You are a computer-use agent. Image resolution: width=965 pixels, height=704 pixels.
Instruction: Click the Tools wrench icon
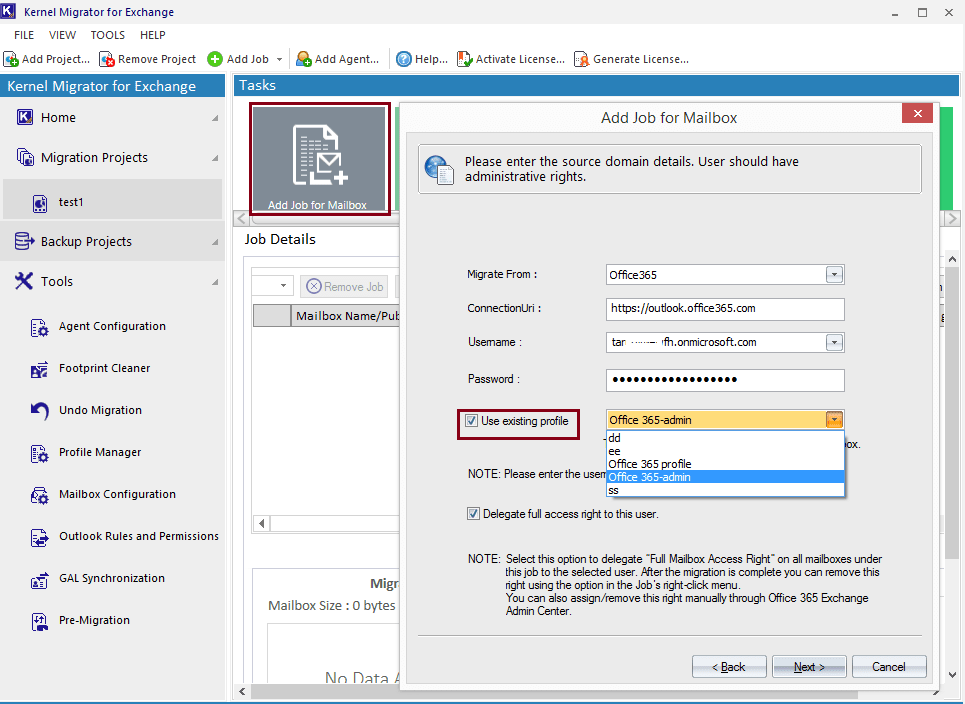click(24, 281)
